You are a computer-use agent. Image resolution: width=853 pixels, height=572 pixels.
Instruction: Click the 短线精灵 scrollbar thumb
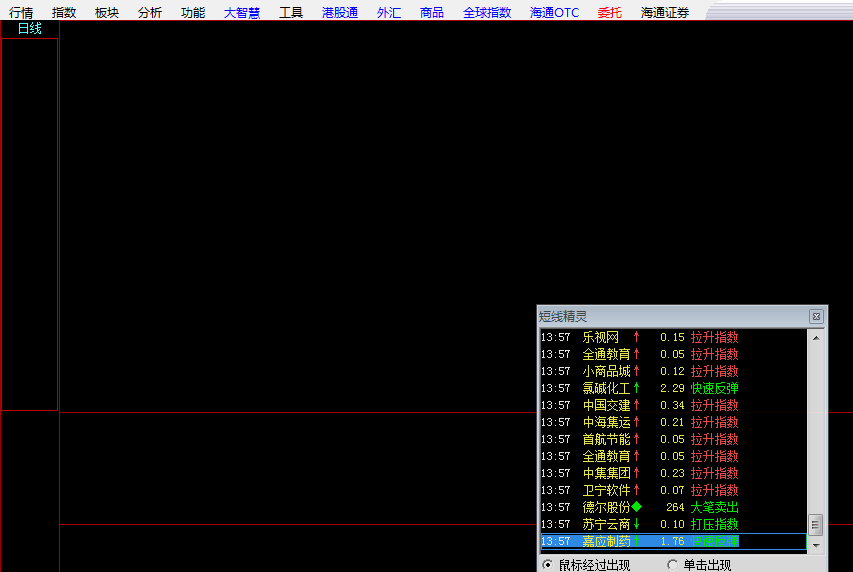pyautogui.click(x=816, y=526)
